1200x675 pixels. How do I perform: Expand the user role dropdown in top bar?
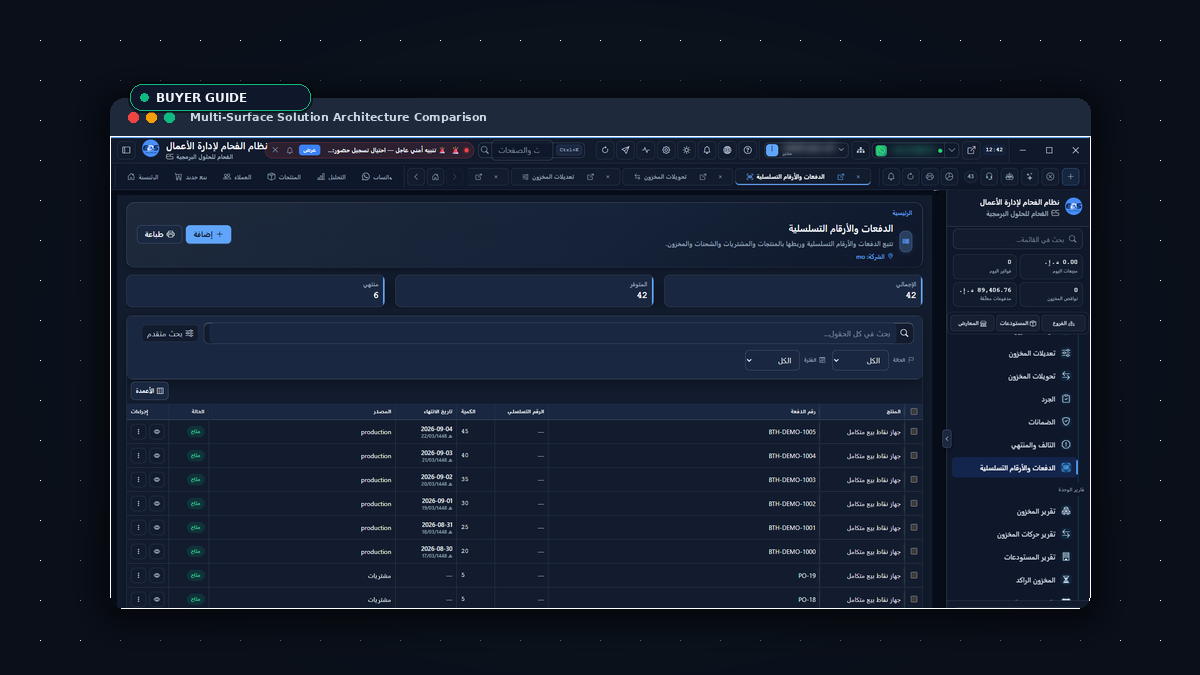pos(841,150)
